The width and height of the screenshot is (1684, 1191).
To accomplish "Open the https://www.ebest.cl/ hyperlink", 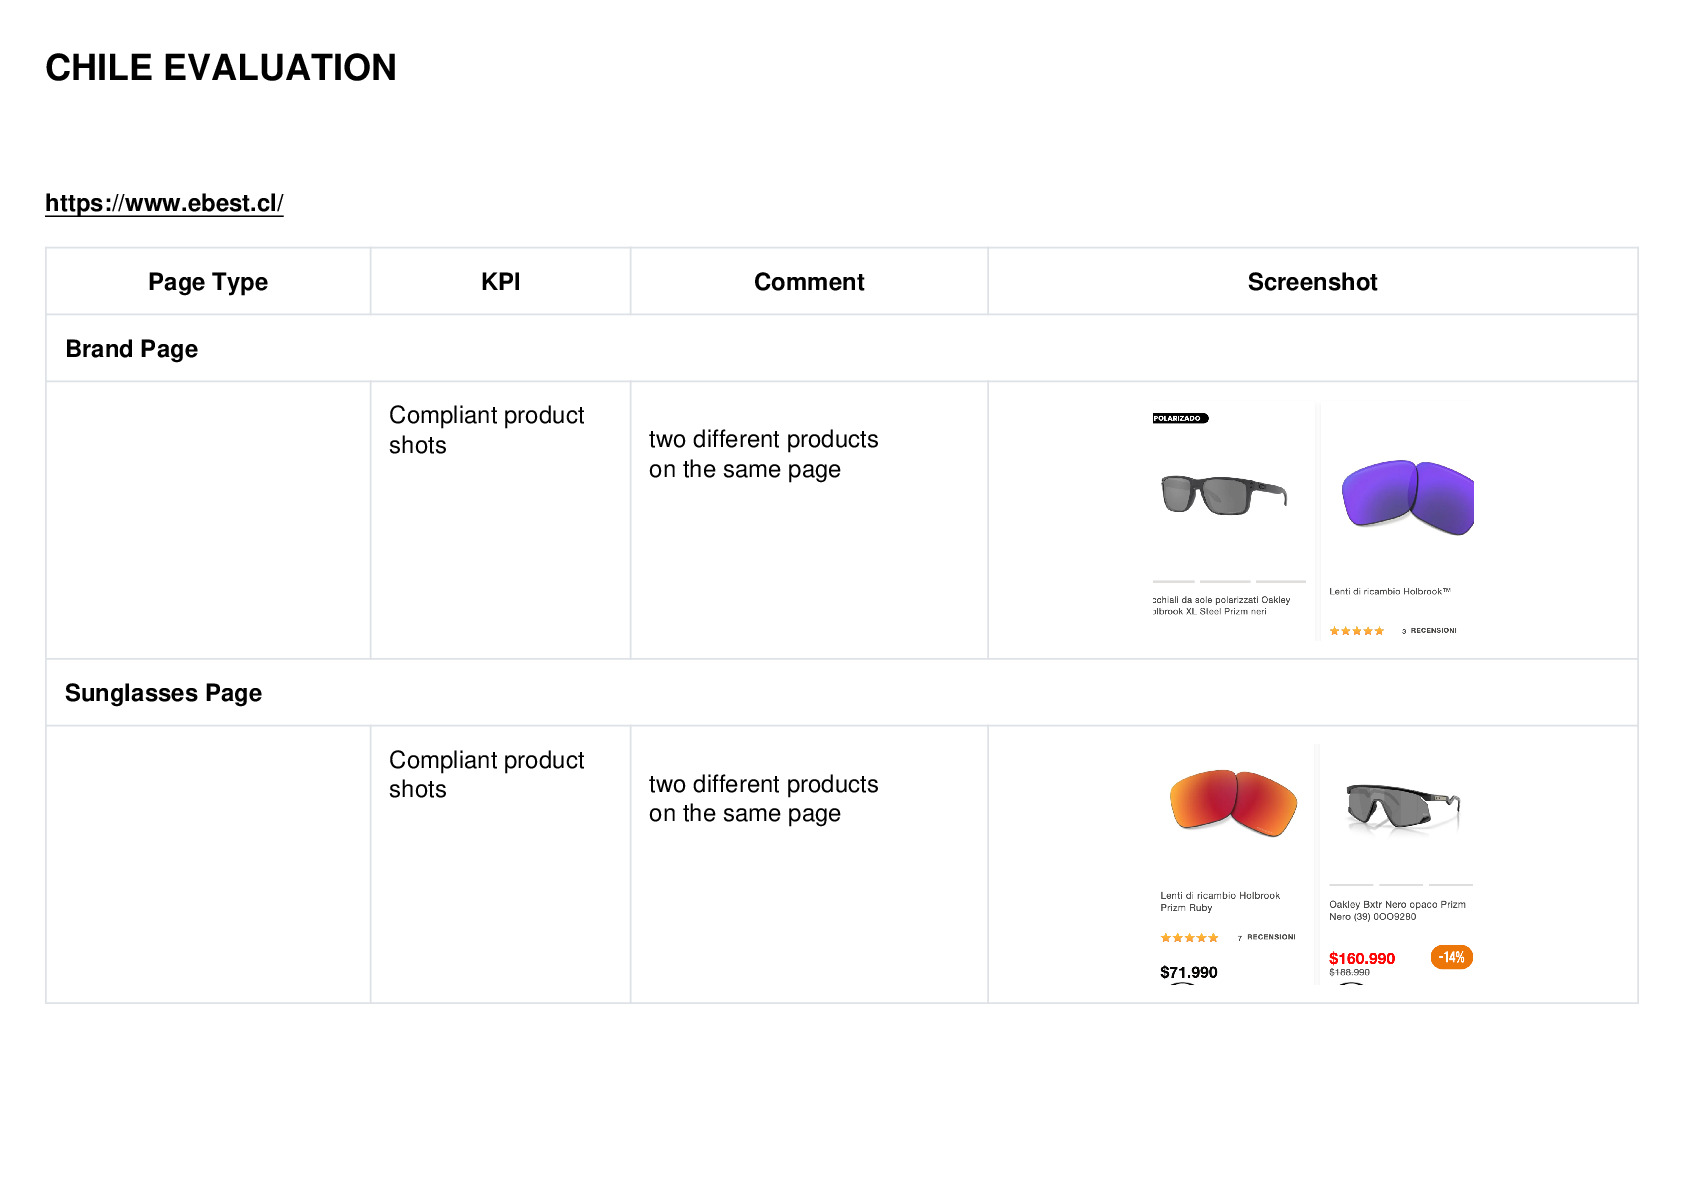I will pyautogui.click(x=164, y=203).
